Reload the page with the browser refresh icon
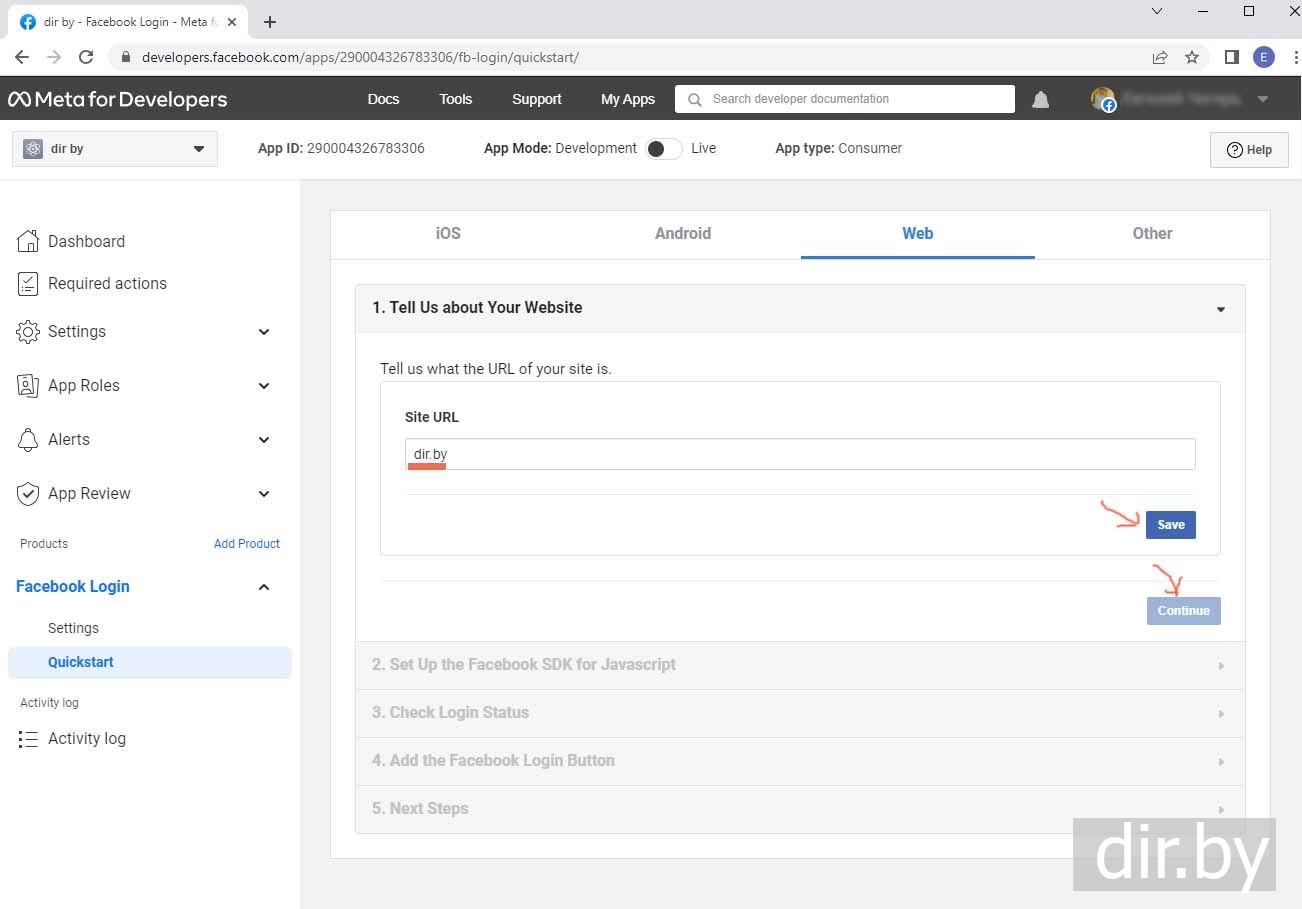1302x909 pixels. coord(86,57)
